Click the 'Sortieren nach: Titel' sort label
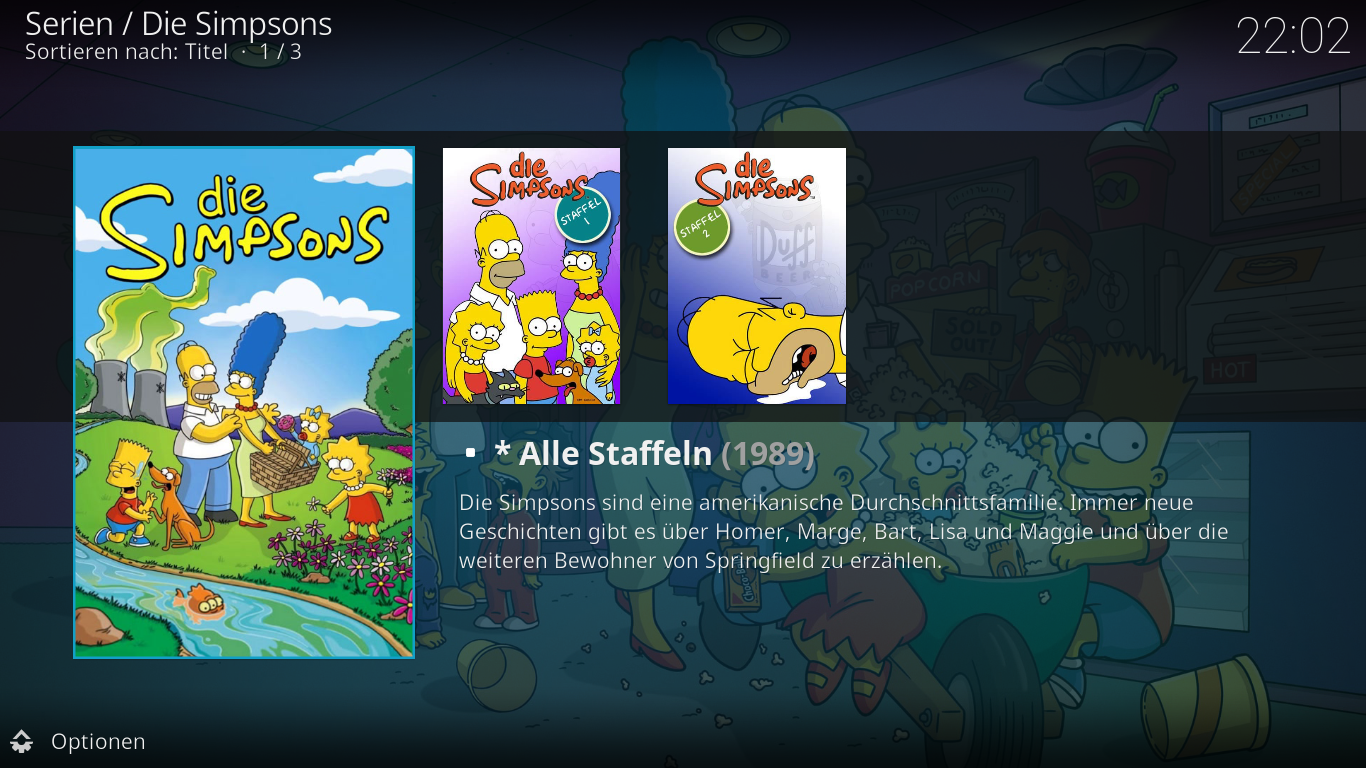 [x=127, y=52]
